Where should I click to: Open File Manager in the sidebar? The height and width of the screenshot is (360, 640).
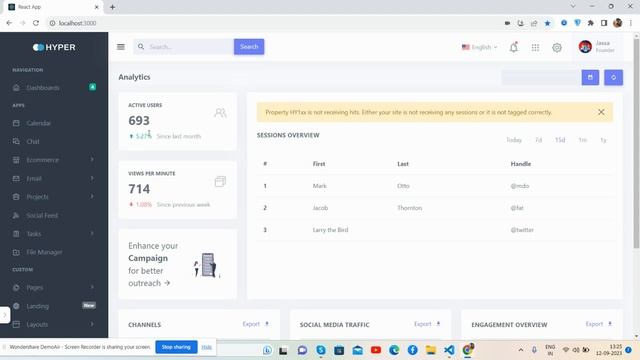coord(54,252)
